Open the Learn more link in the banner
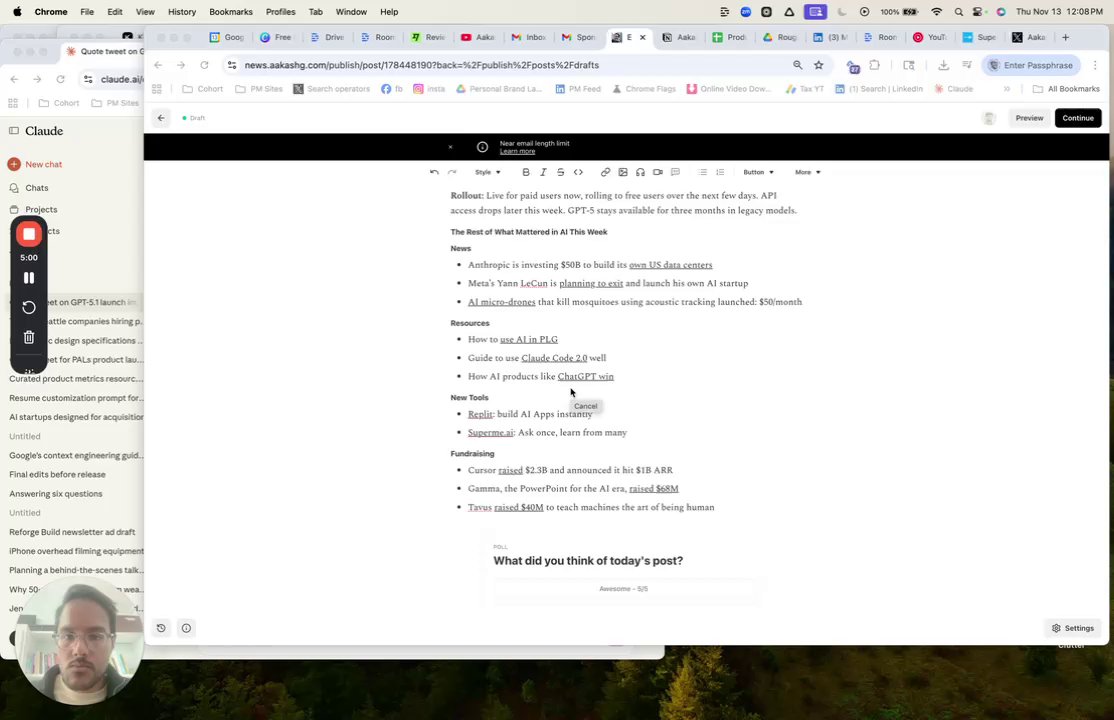Image resolution: width=1114 pixels, height=720 pixels. 517,151
